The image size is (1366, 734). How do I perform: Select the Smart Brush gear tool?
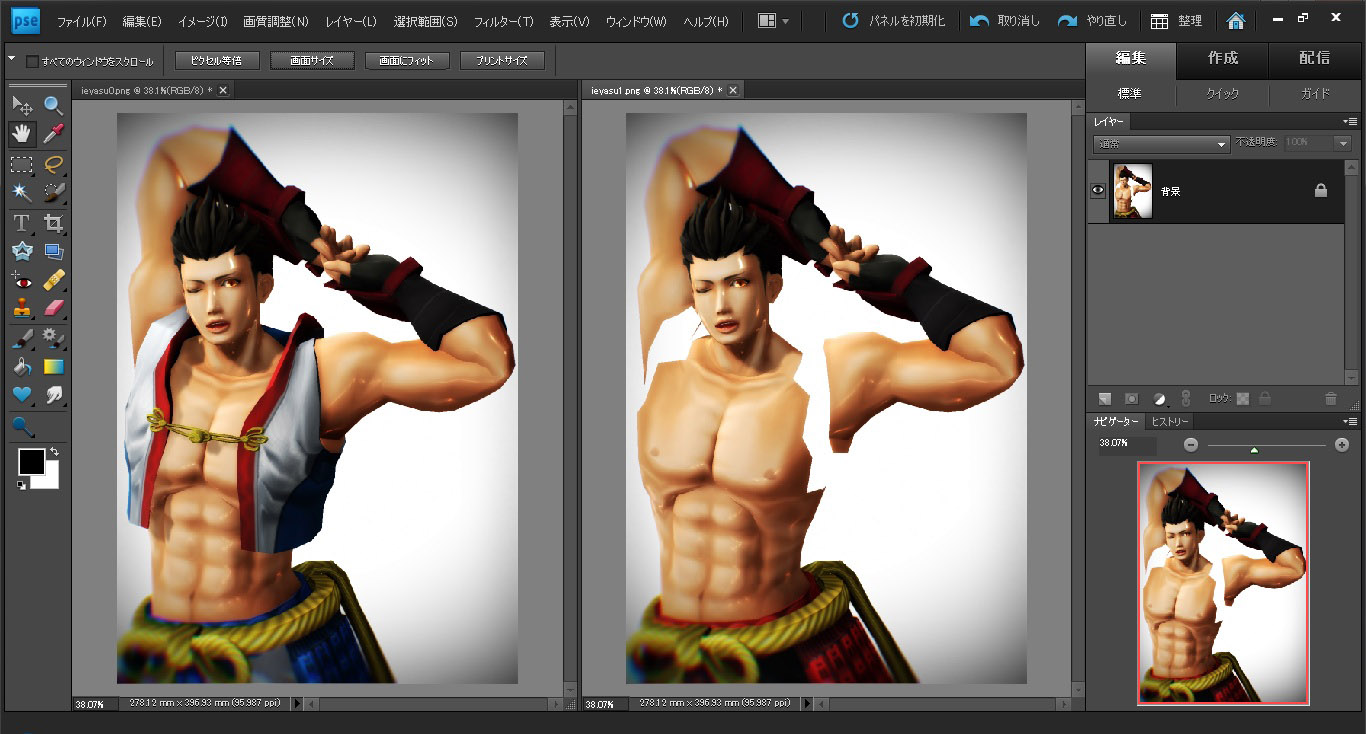53,338
